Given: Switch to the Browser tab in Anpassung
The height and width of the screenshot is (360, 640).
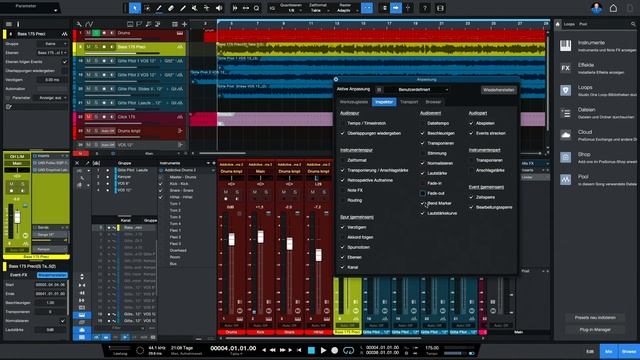Looking at the screenshot, I should click(x=433, y=102).
